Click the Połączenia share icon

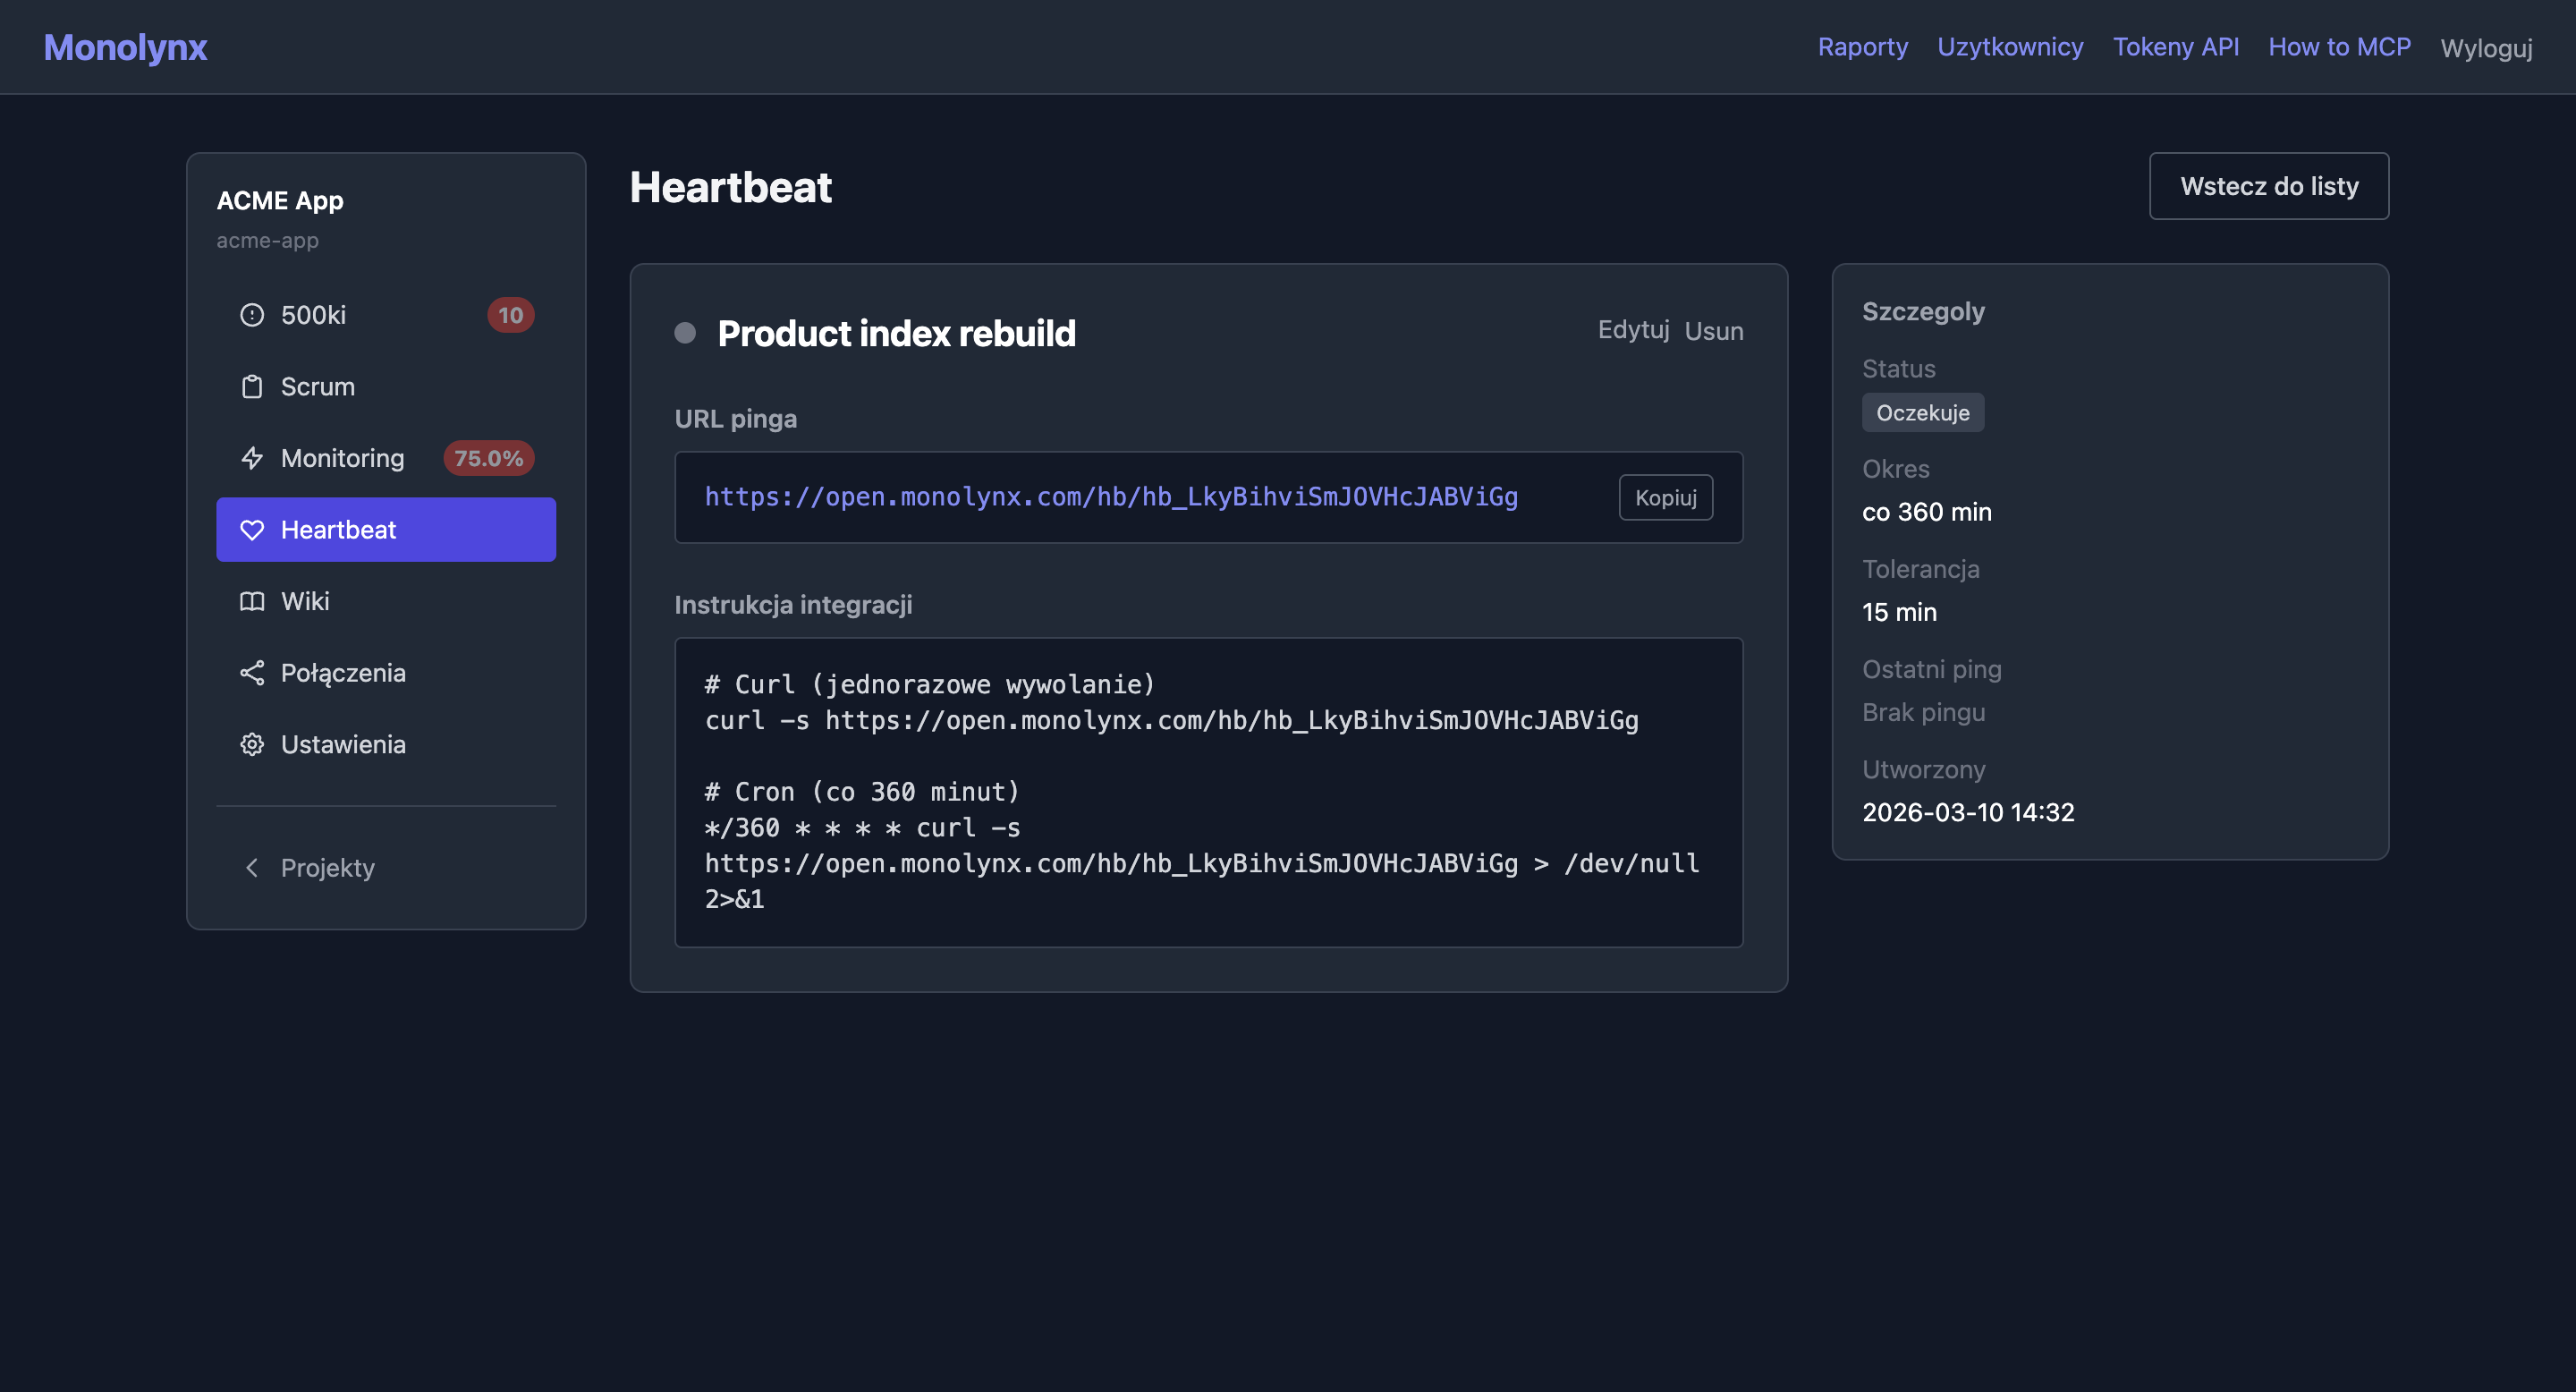pos(252,672)
